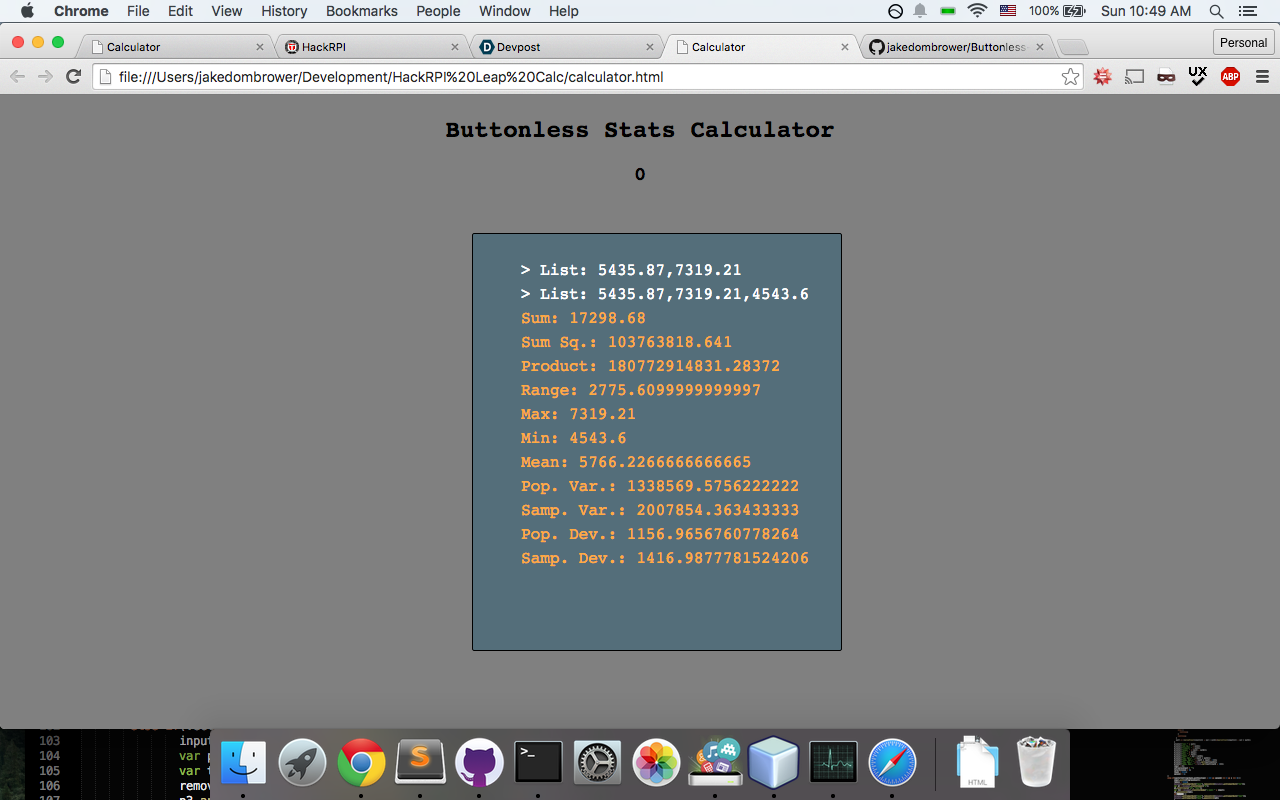Screen dimensions: 1280x800
Task: Click the UX Check extension icon
Action: point(1198,76)
